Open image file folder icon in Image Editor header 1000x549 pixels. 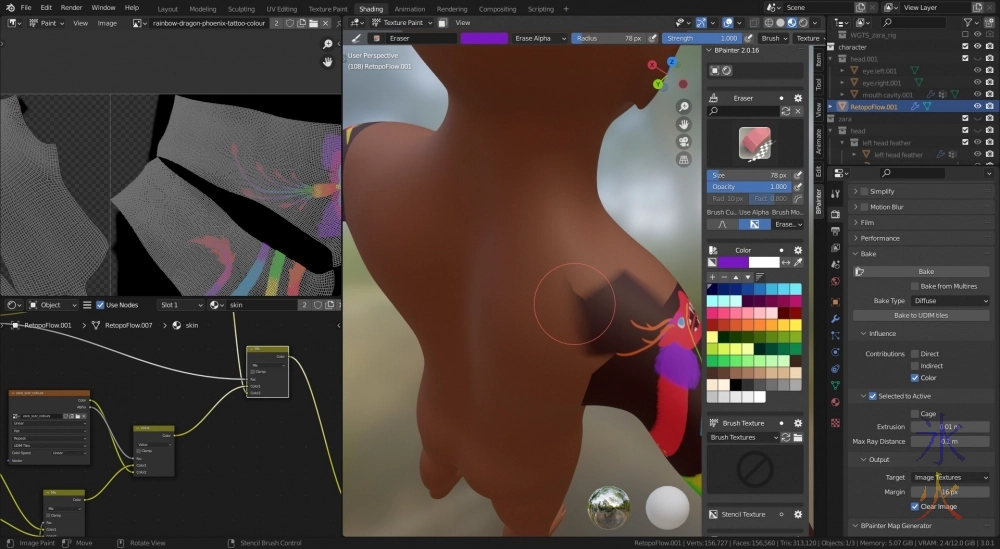(x=313, y=23)
